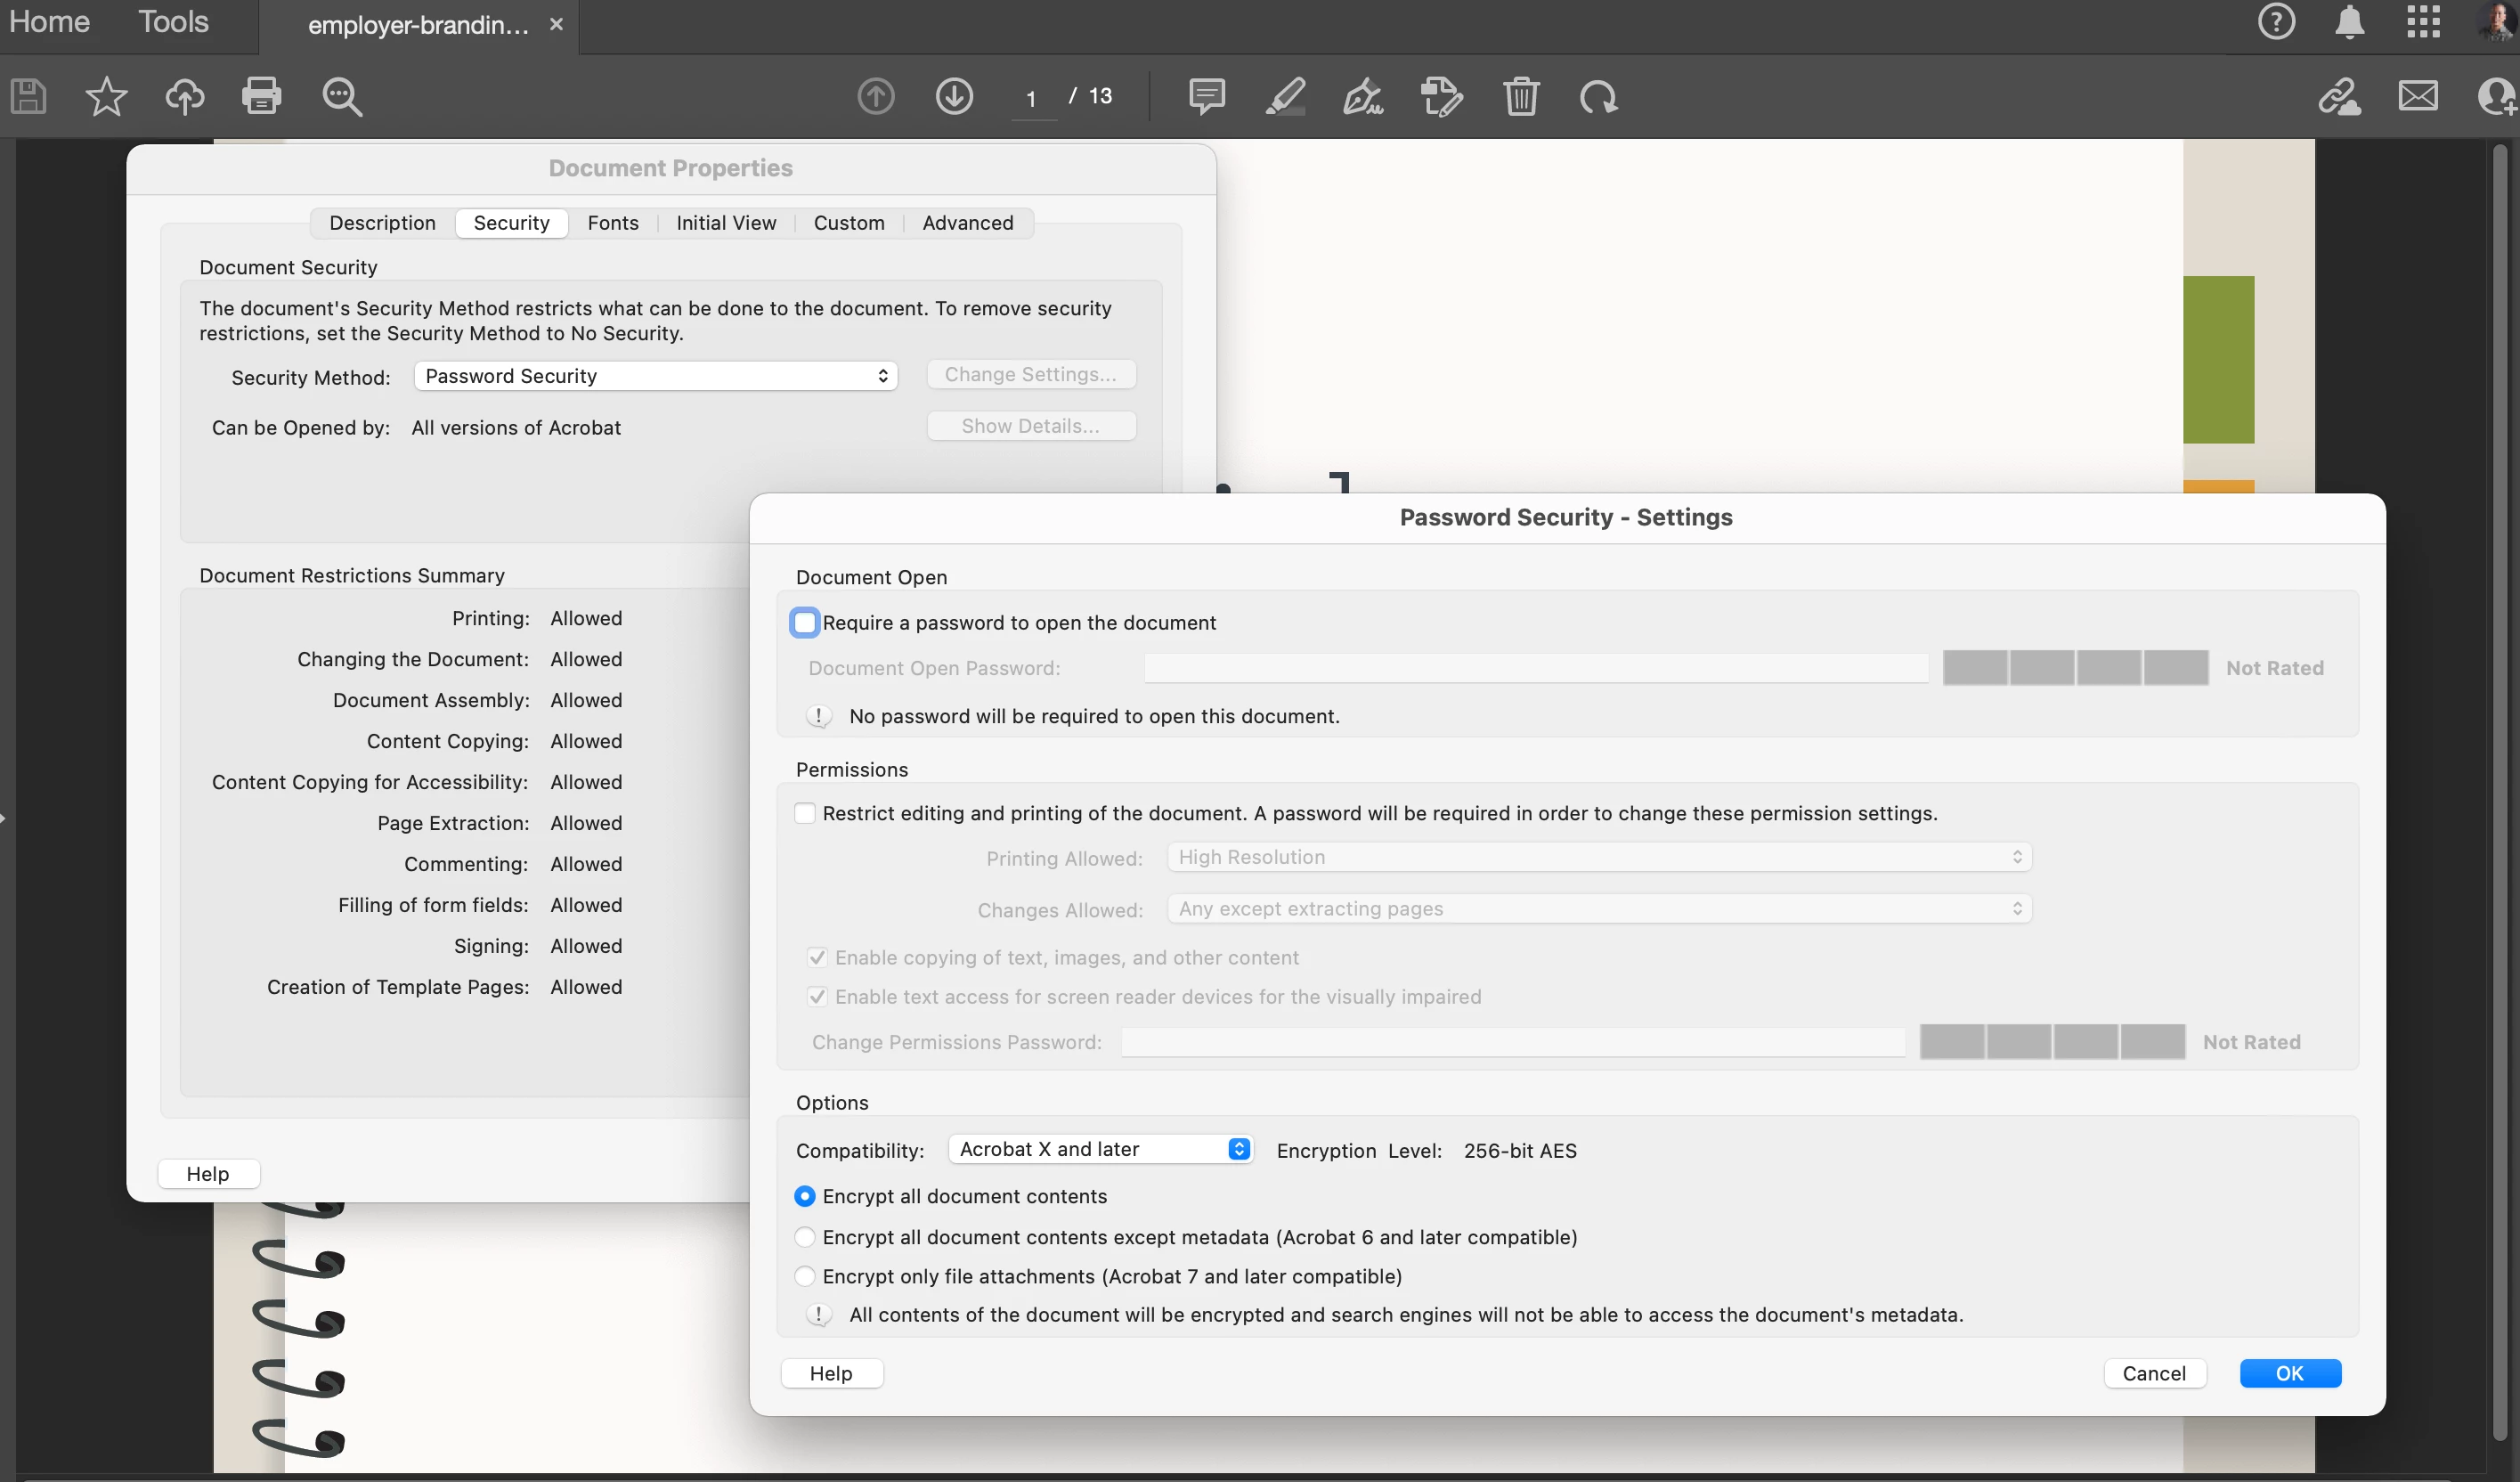This screenshot has height=1482, width=2520.
Task: Open the find text magnifier tool
Action: 342,96
